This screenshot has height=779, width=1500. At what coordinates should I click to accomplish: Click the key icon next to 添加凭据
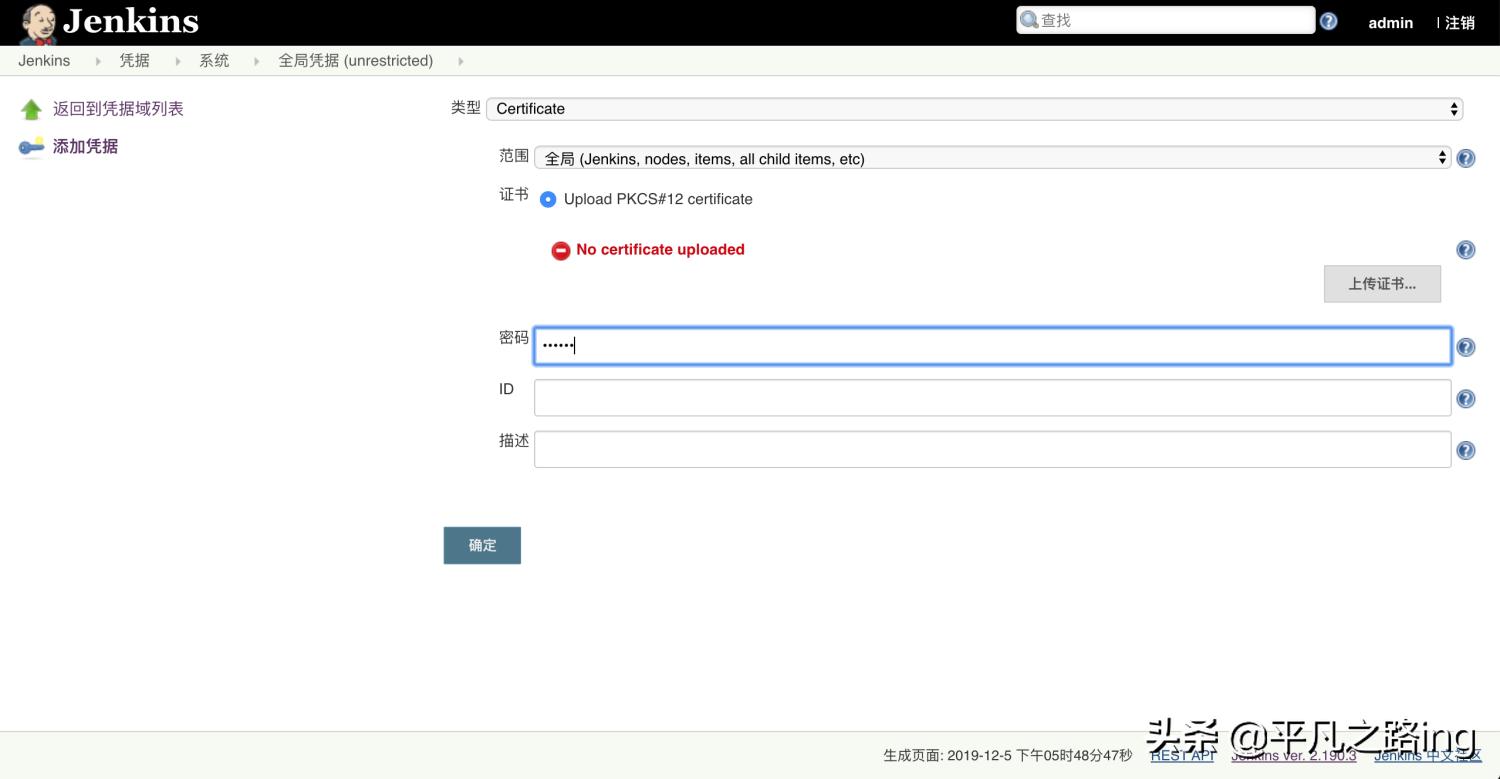[31, 146]
